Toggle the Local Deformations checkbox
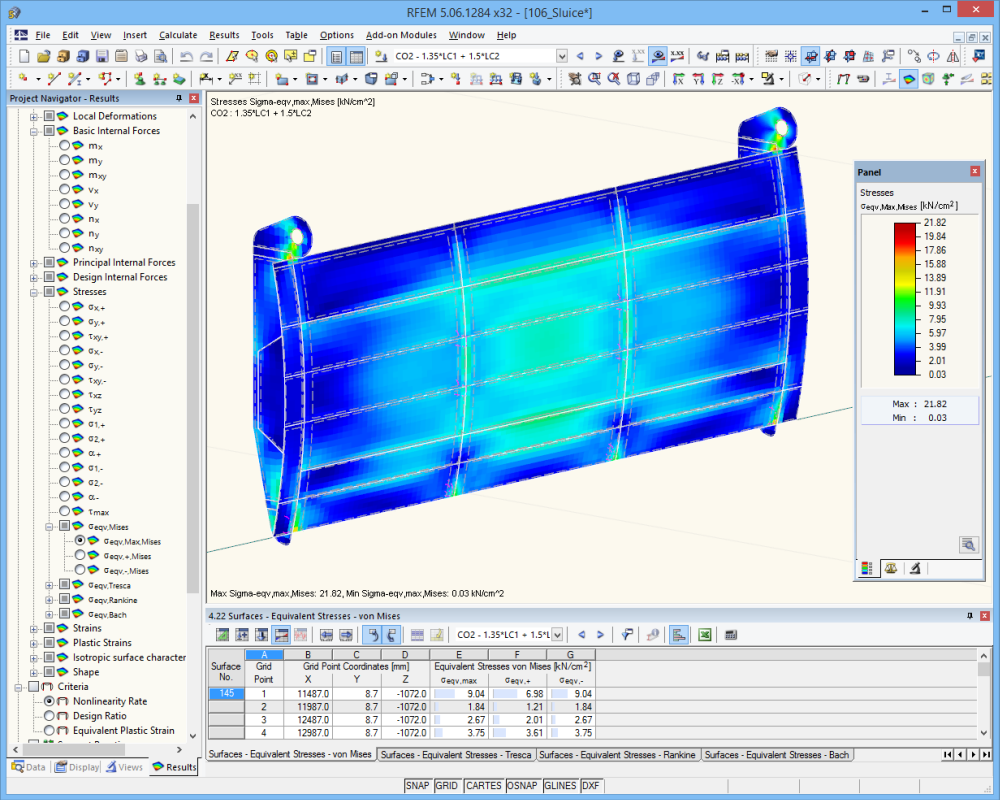The height and width of the screenshot is (800, 1000). (x=49, y=116)
